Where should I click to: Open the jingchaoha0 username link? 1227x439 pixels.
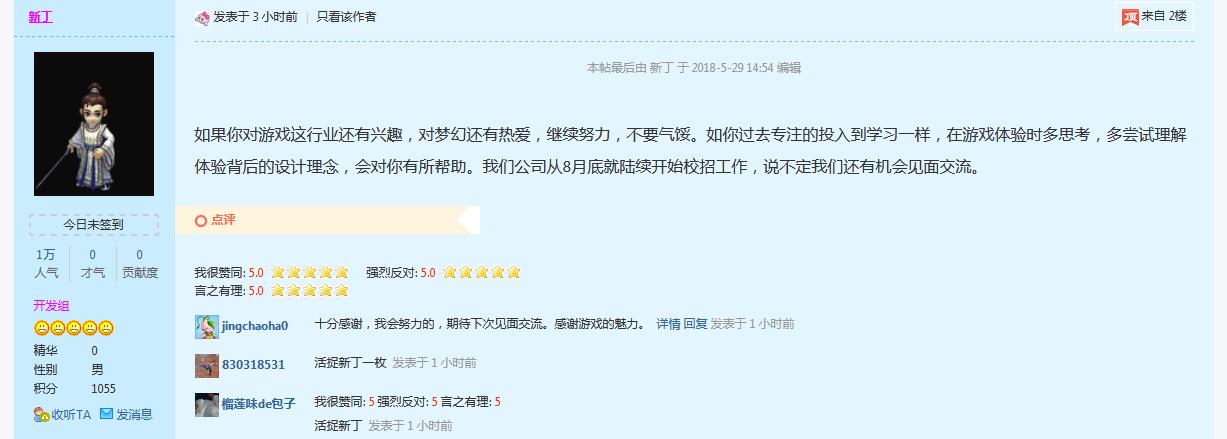click(255, 326)
